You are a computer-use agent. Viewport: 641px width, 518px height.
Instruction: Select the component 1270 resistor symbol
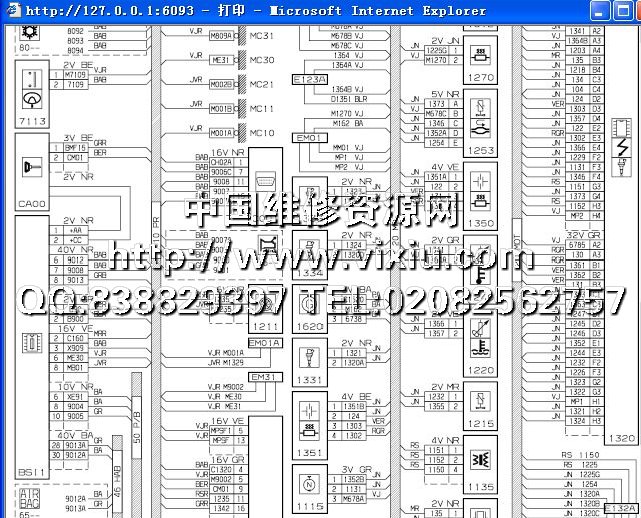pos(480,53)
